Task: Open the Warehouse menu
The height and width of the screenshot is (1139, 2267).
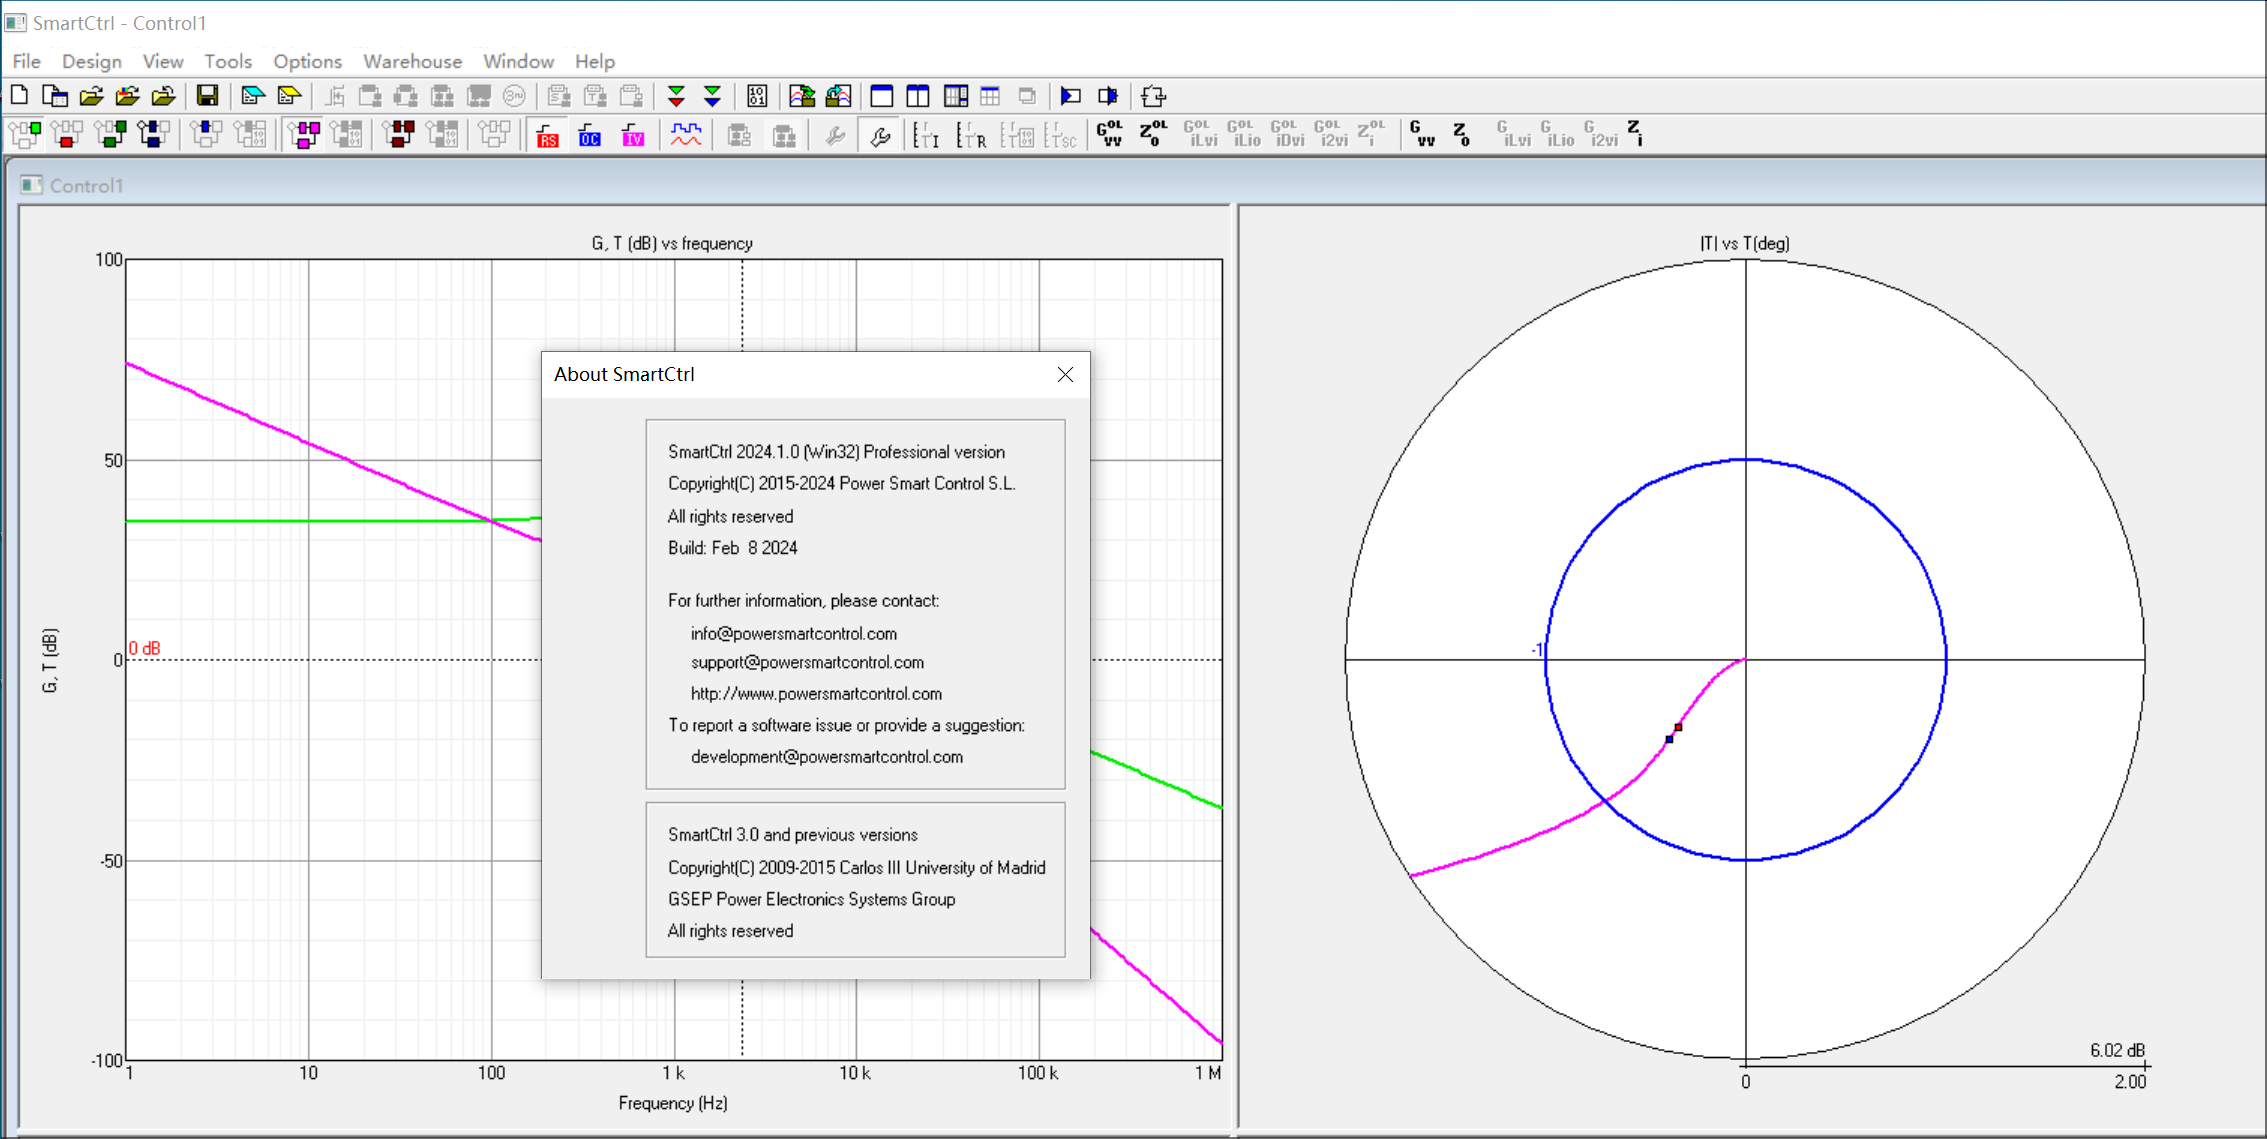Action: pos(412,61)
